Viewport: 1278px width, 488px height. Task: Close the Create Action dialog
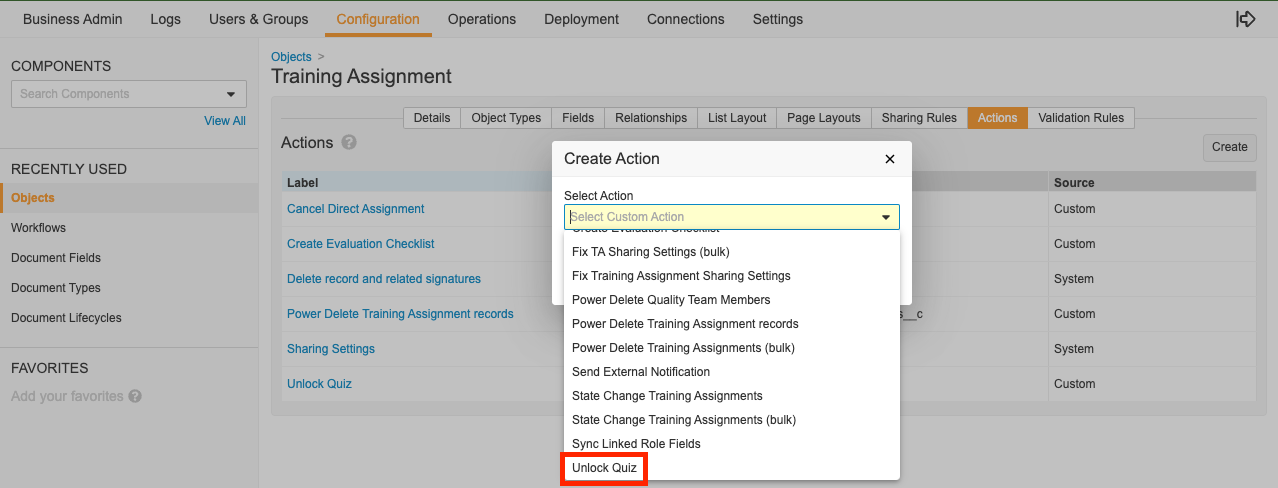(890, 159)
